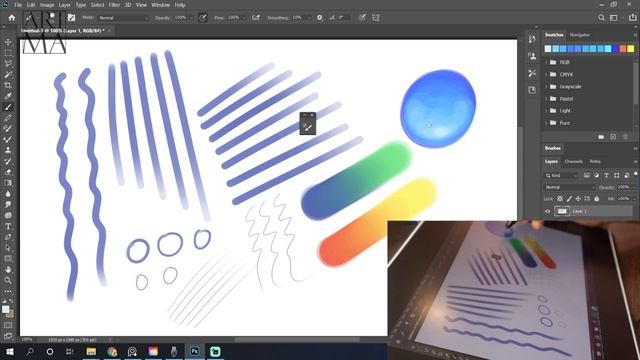The image size is (640, 360).
Task: Expand the CMYK swatch folder
Action: coord(547,74)
